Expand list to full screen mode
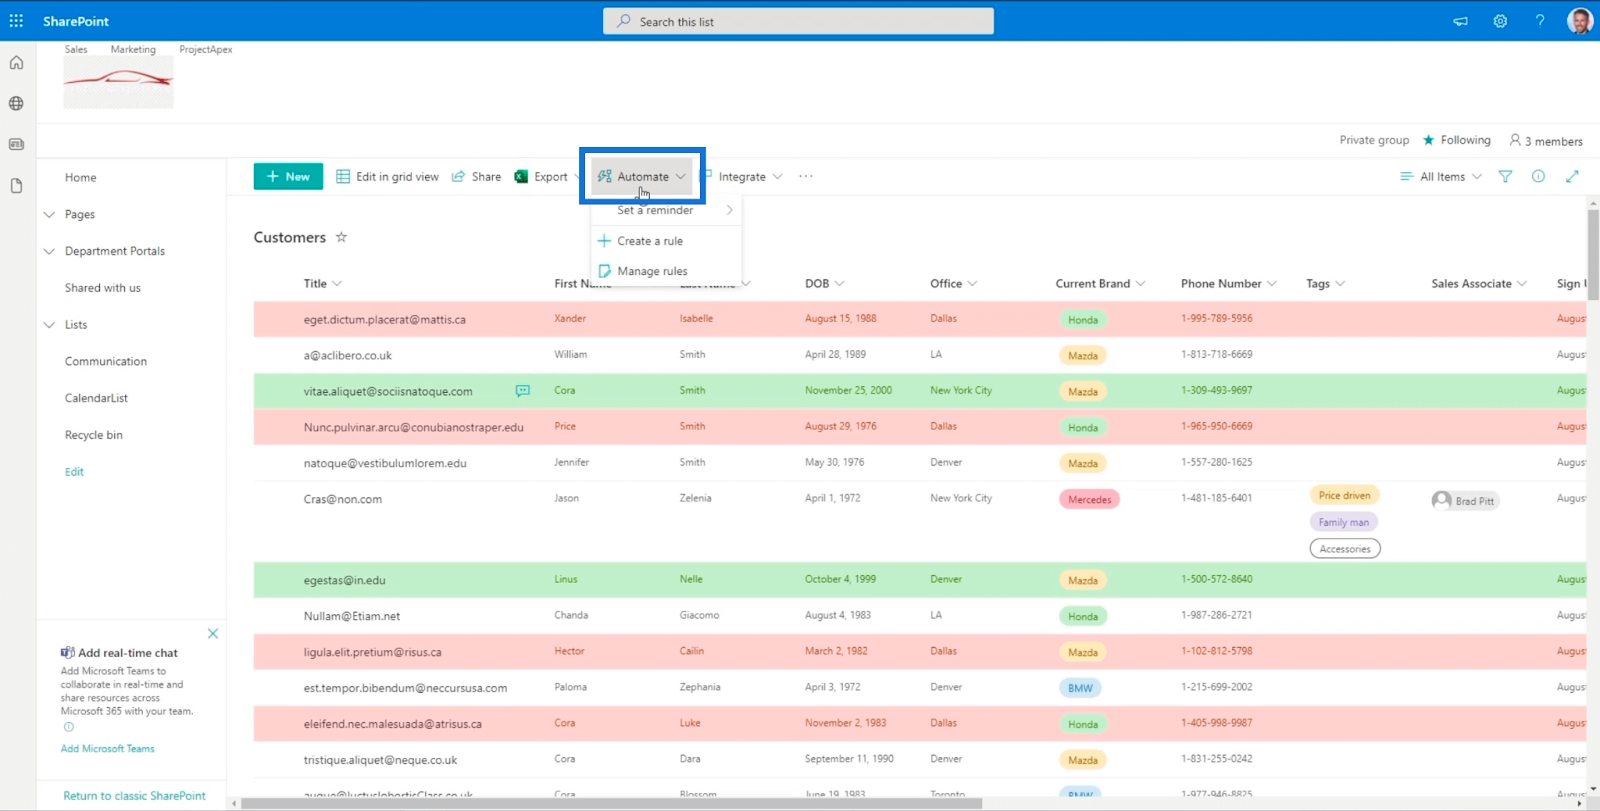The width and height of the screenshot is (1600, 811). tap(1572, 177)
